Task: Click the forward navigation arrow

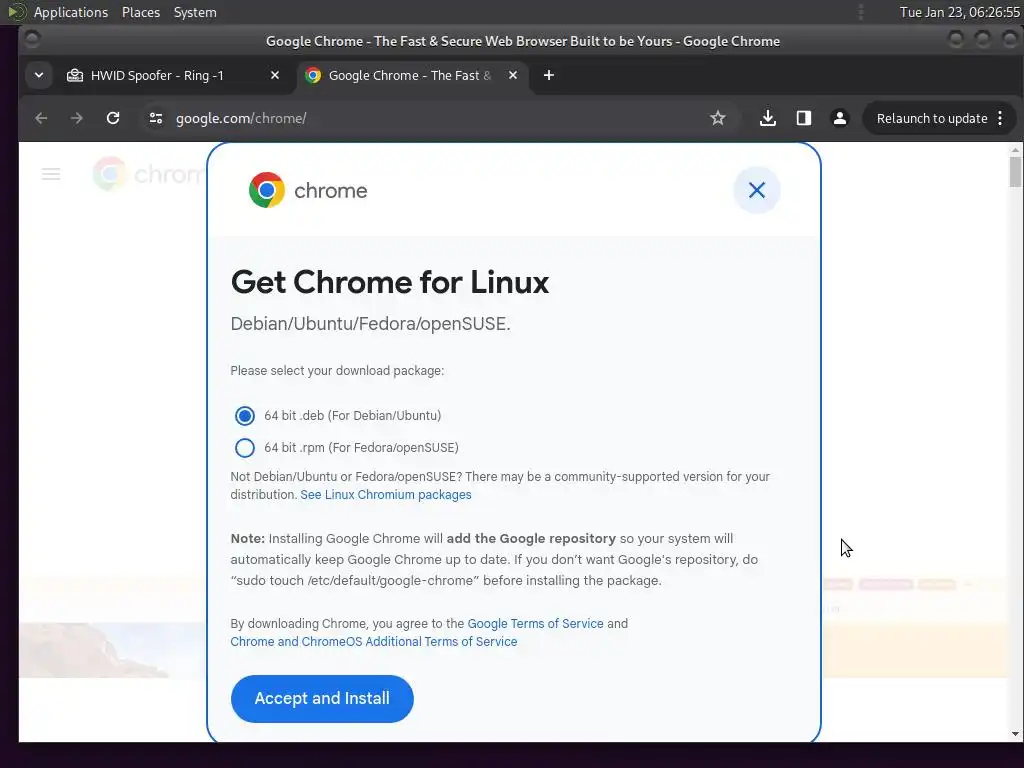Action: [76, 118]
